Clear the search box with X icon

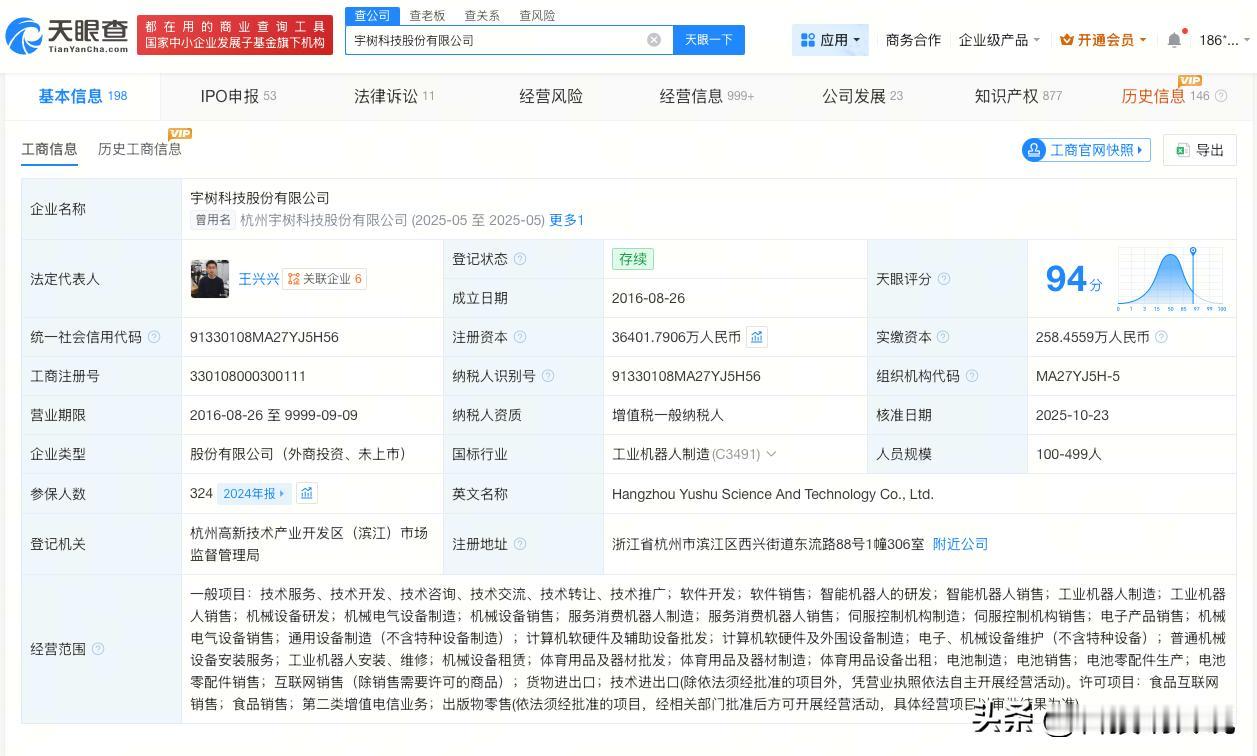(654, 40)
